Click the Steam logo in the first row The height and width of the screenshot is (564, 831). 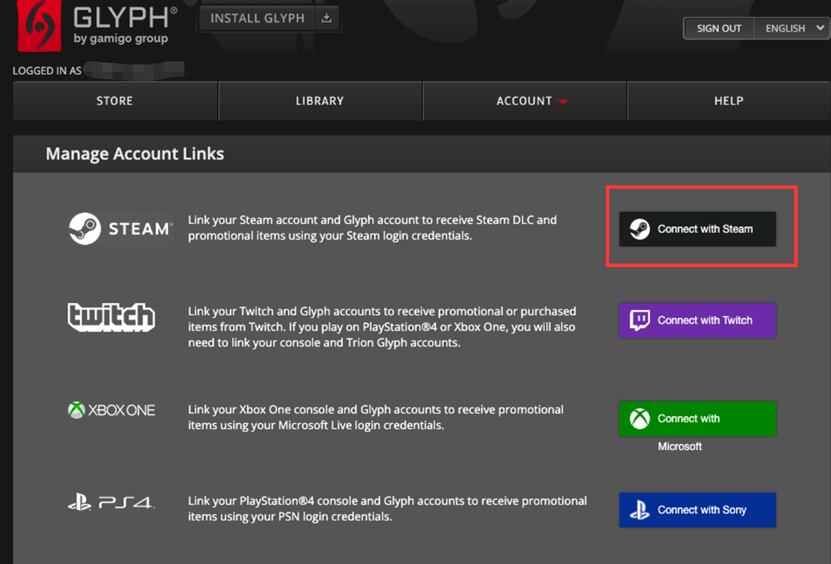pyautogui.click(x=120, y=228)
